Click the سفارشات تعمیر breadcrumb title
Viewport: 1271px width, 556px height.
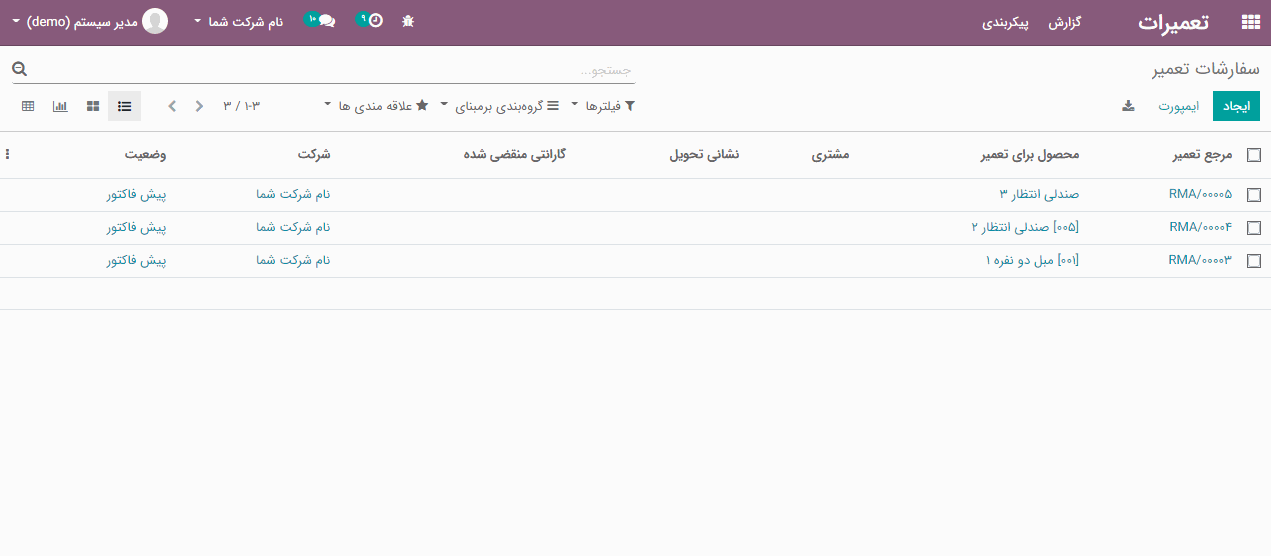tap(1206, 69)
